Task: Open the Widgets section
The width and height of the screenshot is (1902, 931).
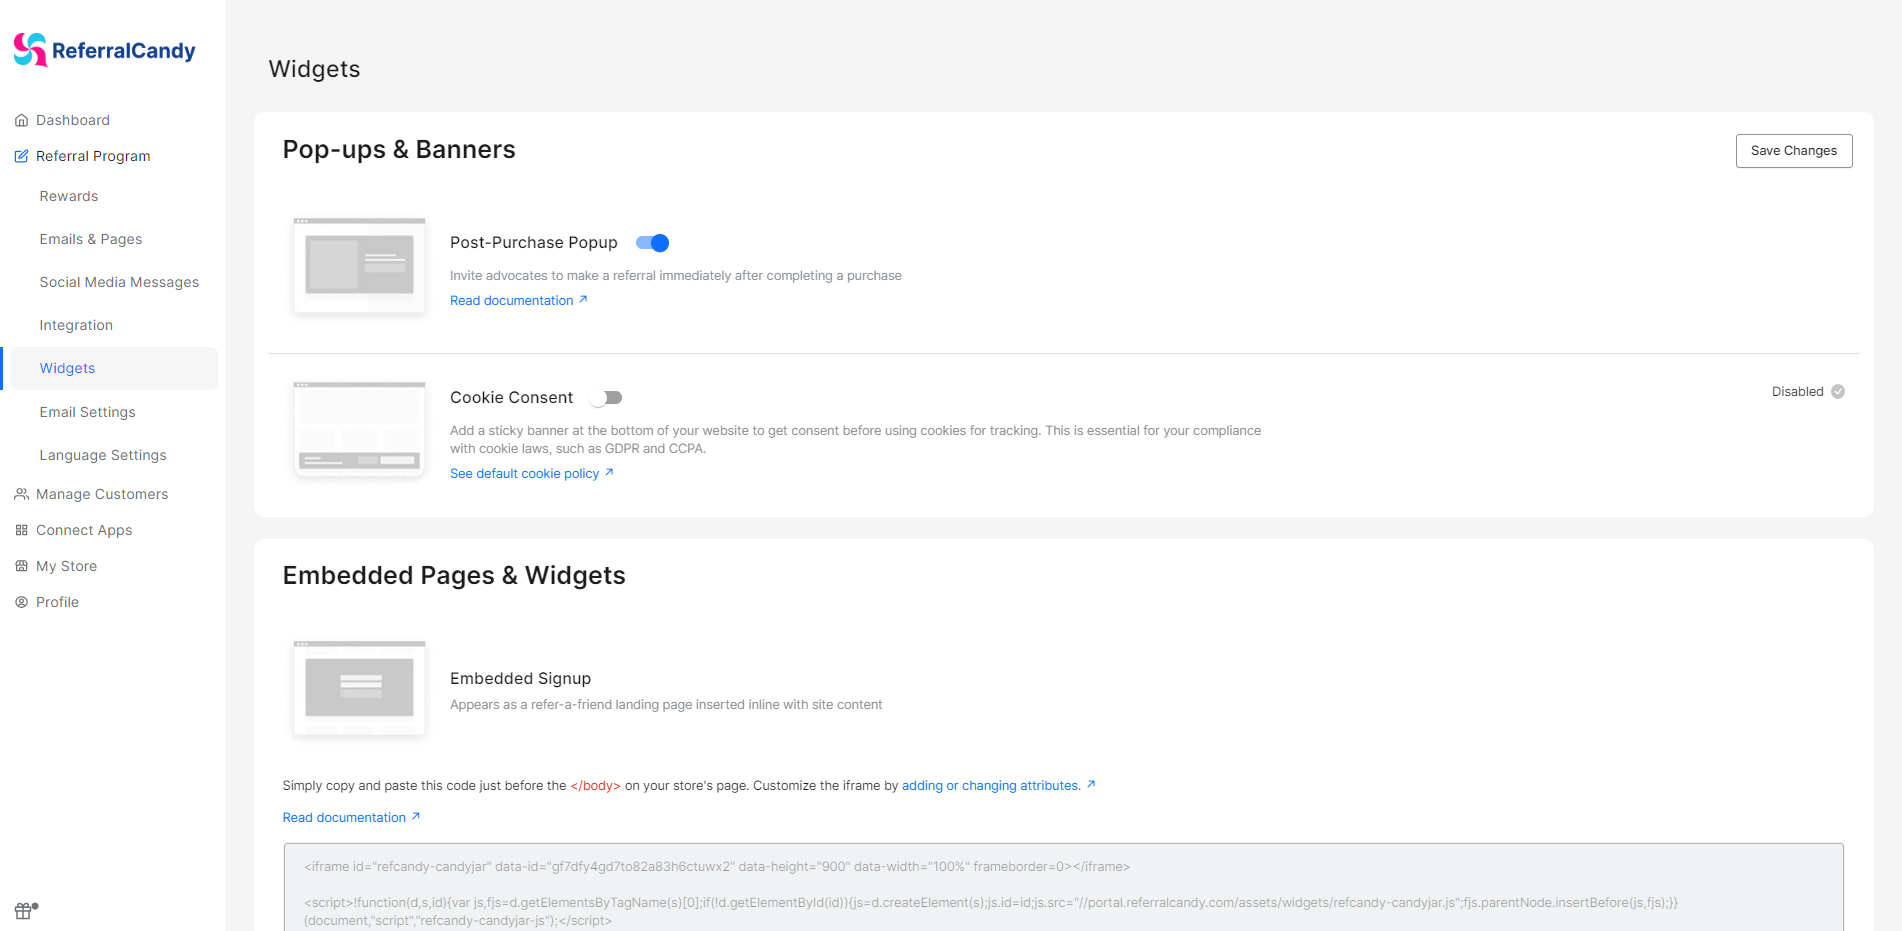Action: click(66, 368)
